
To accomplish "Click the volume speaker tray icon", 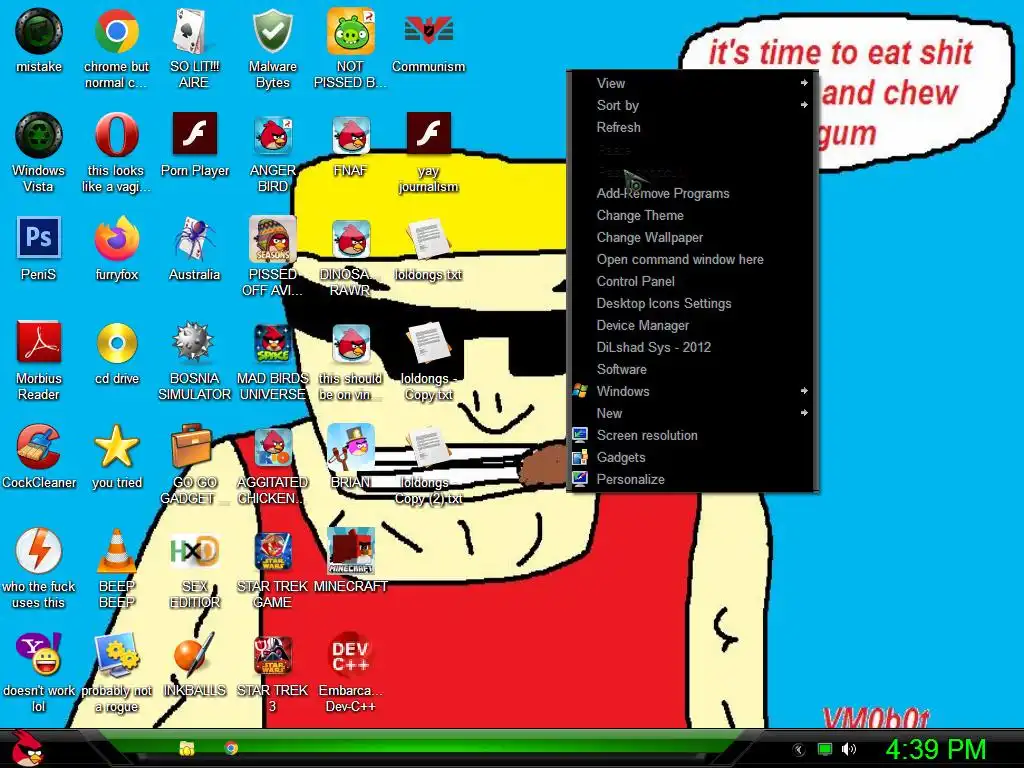I will 849,749.
